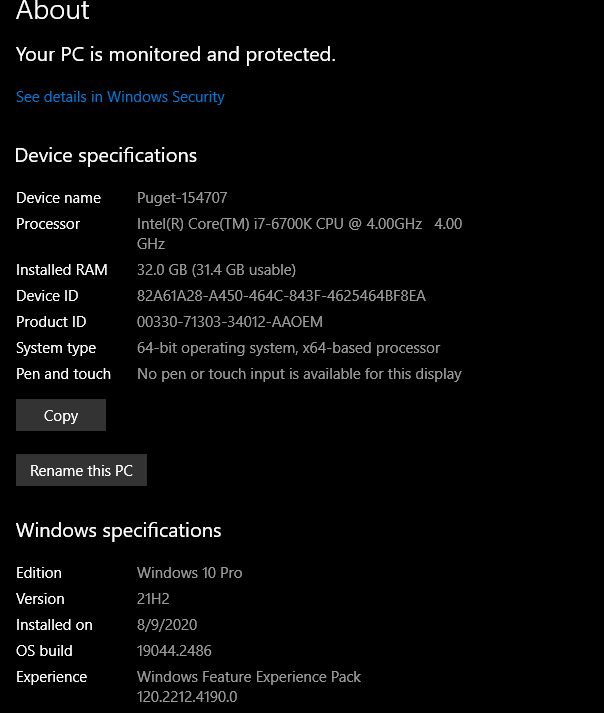This screenshot has height=713, width=604.
Task: Click the installed on date 8/9/2020
Action: [165, 625]
